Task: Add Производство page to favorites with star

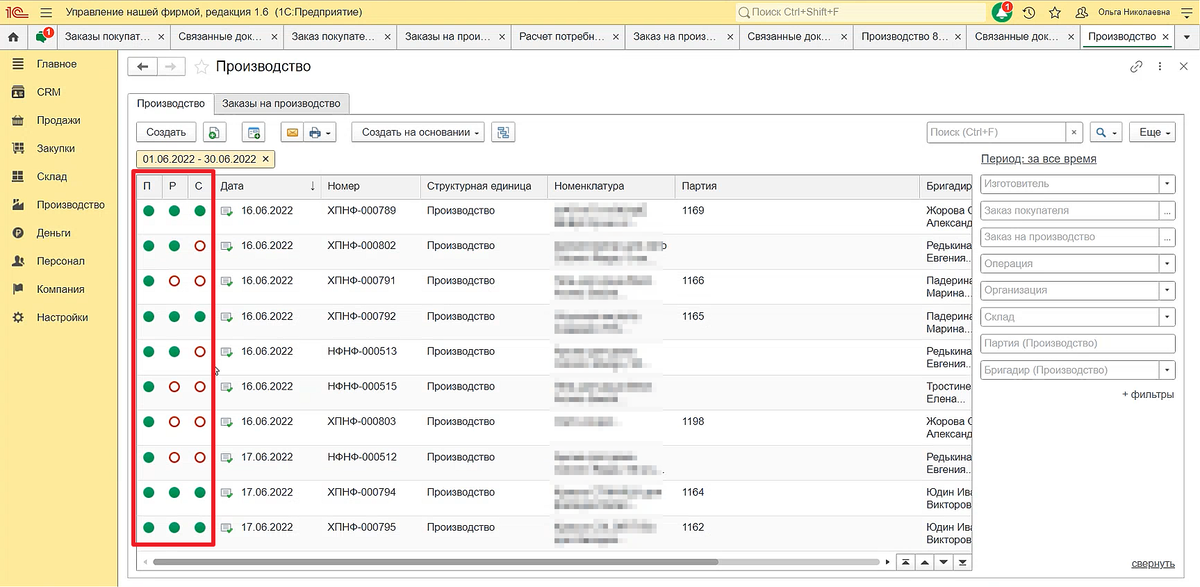Action: [x=201, y=67]
